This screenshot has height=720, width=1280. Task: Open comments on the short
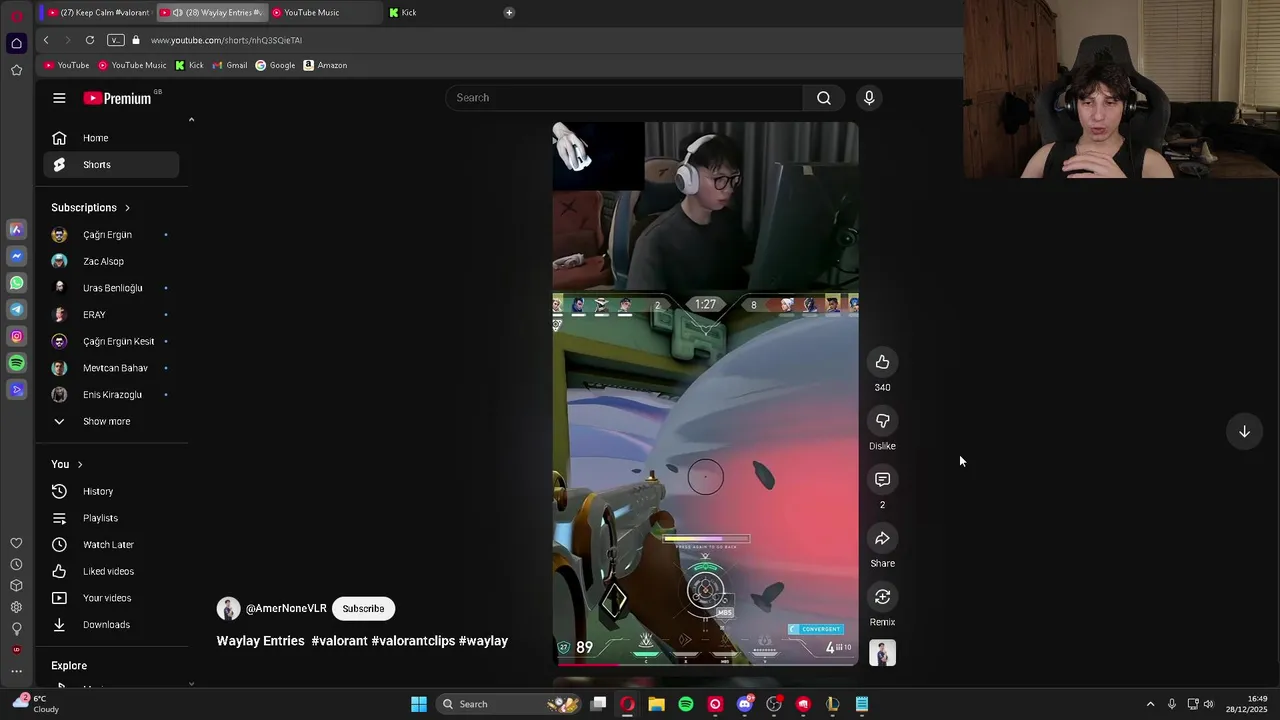click(882, 480)
